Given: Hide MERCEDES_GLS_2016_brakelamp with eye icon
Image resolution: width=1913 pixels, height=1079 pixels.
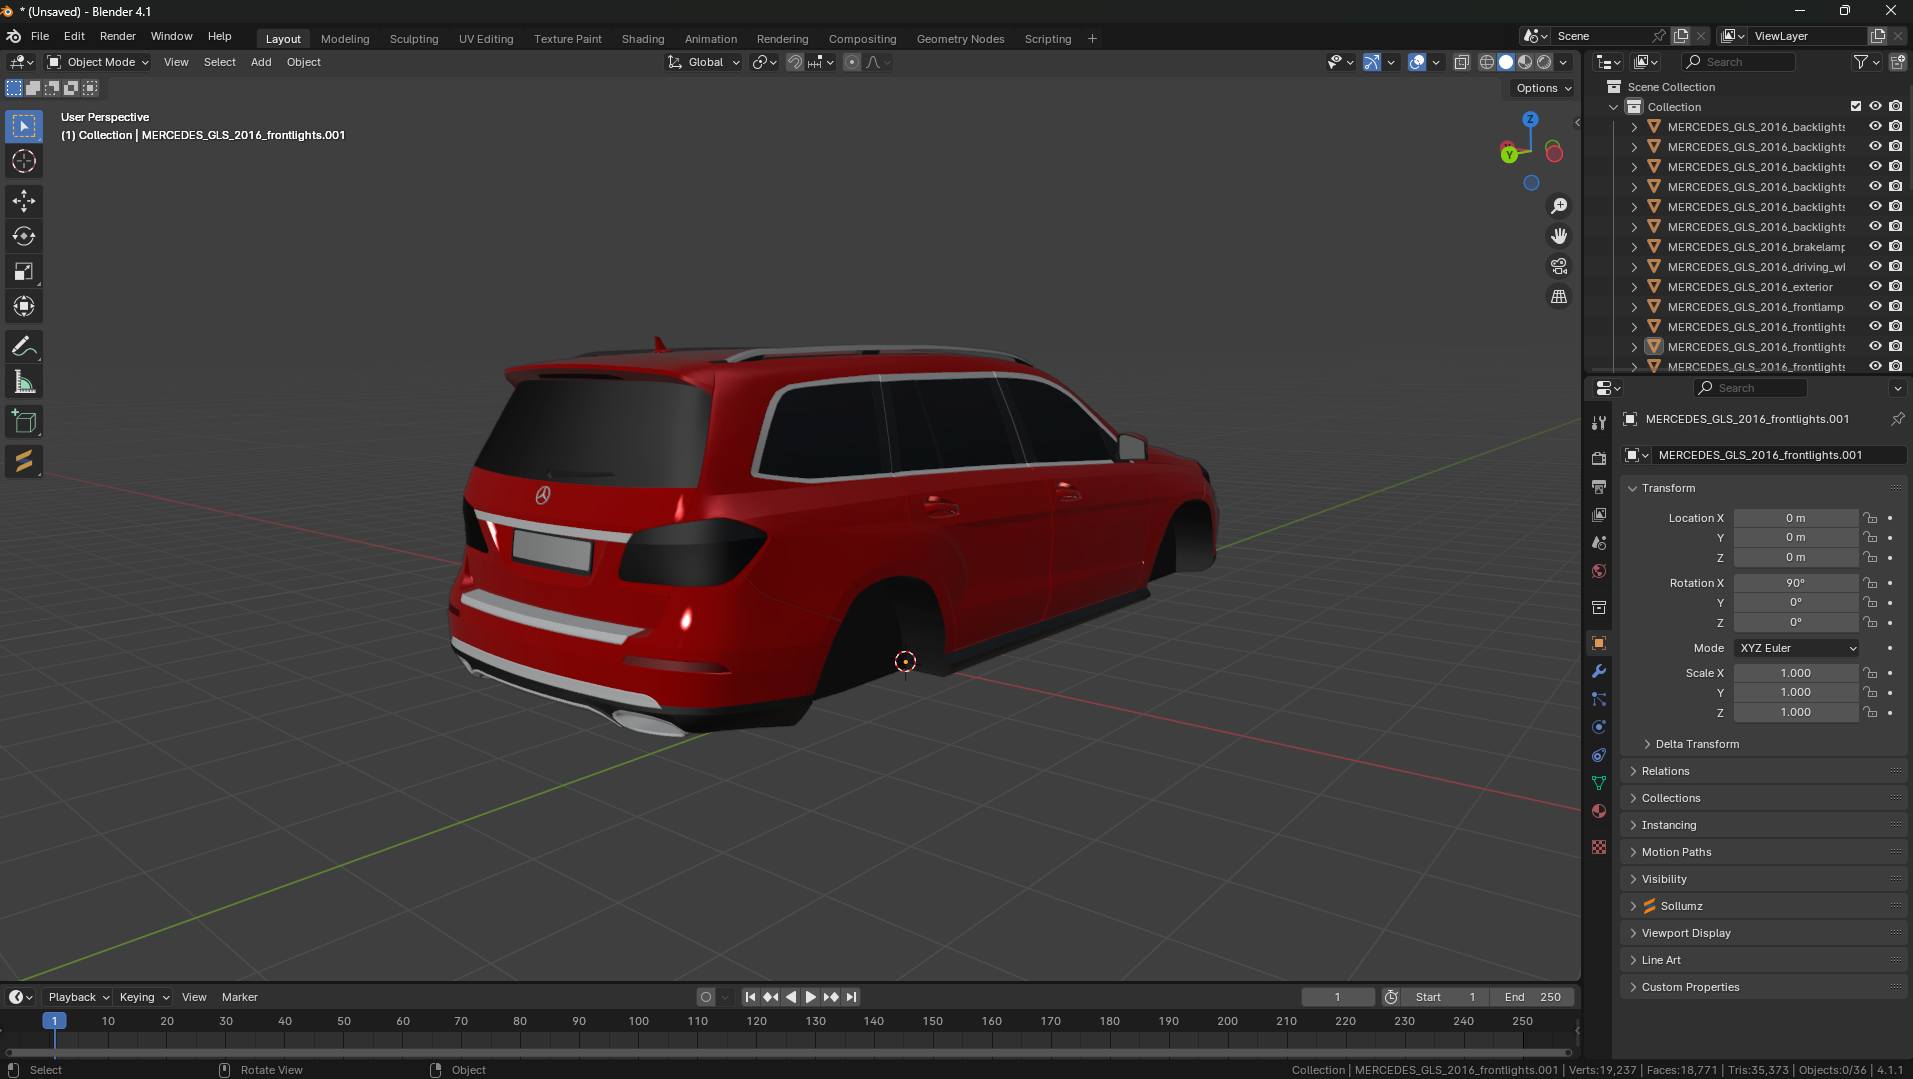Looking at the screenshot, I should coord(1875,247).
